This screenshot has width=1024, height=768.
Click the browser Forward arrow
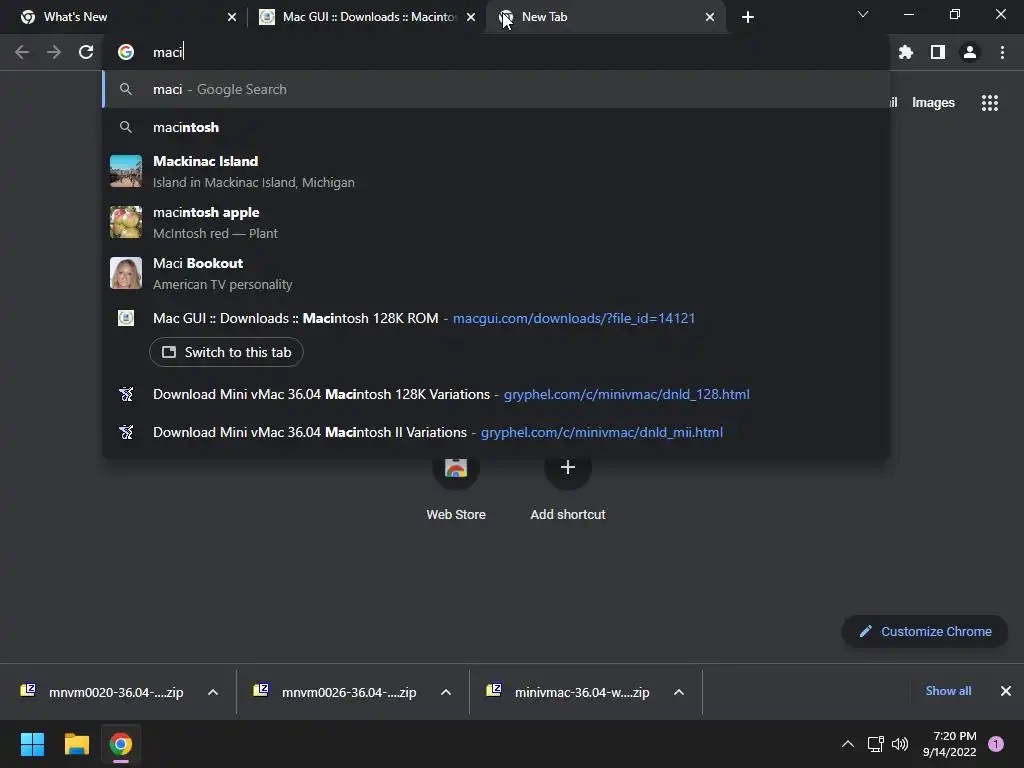coord(54,52)
